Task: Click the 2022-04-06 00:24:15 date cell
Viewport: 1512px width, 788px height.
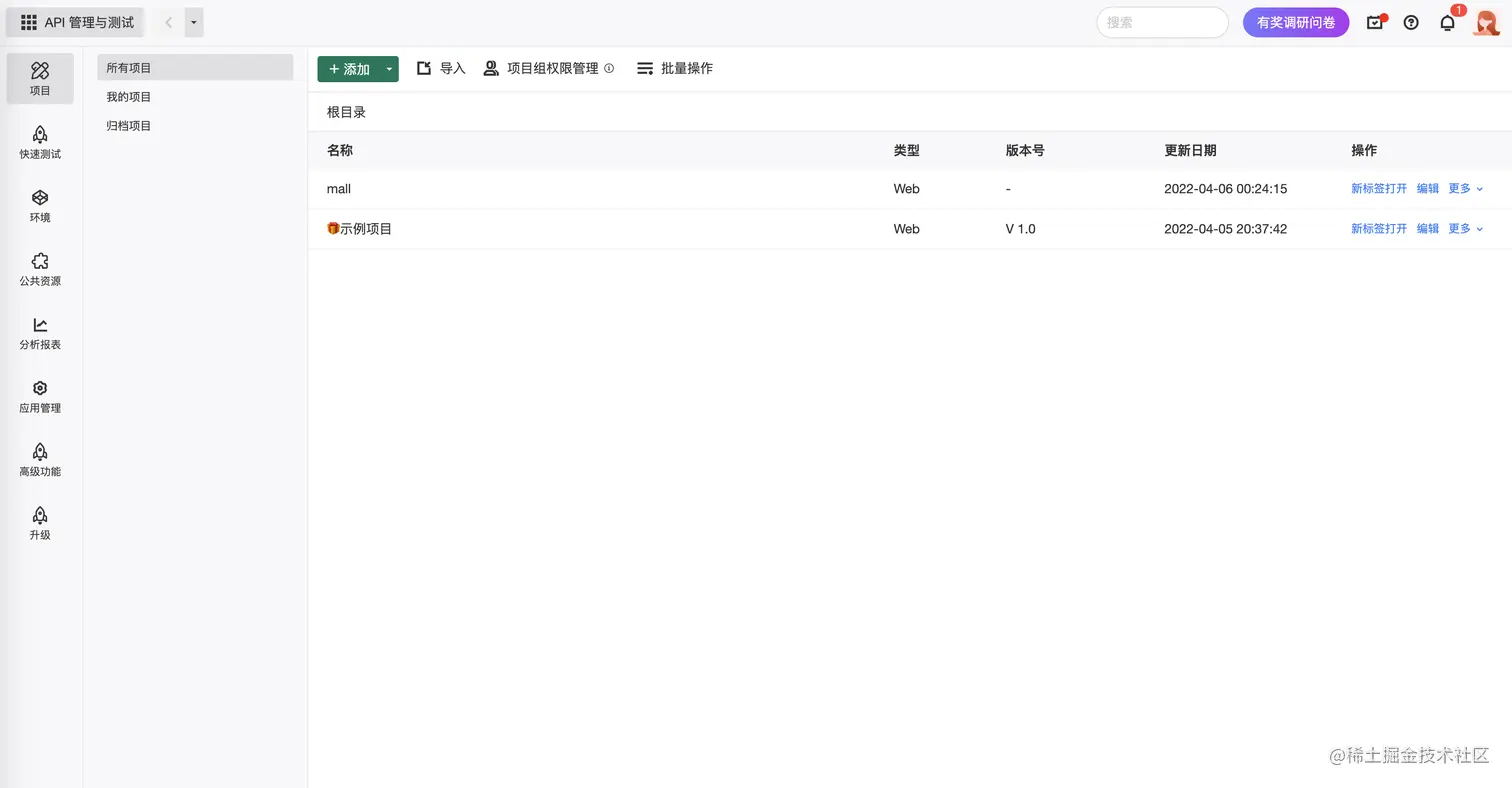Action: click(x=1226, y=188)
